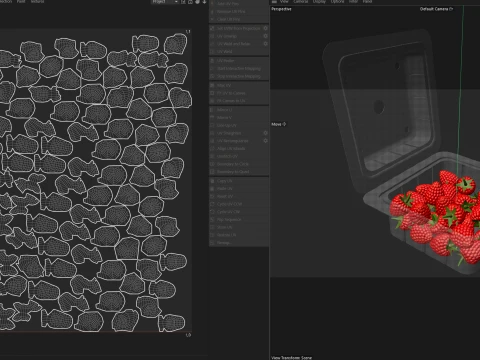This screenshot has height=360, width=480.
Task: Choose Cycle UV CCW
Action: [x=239, y=204]
